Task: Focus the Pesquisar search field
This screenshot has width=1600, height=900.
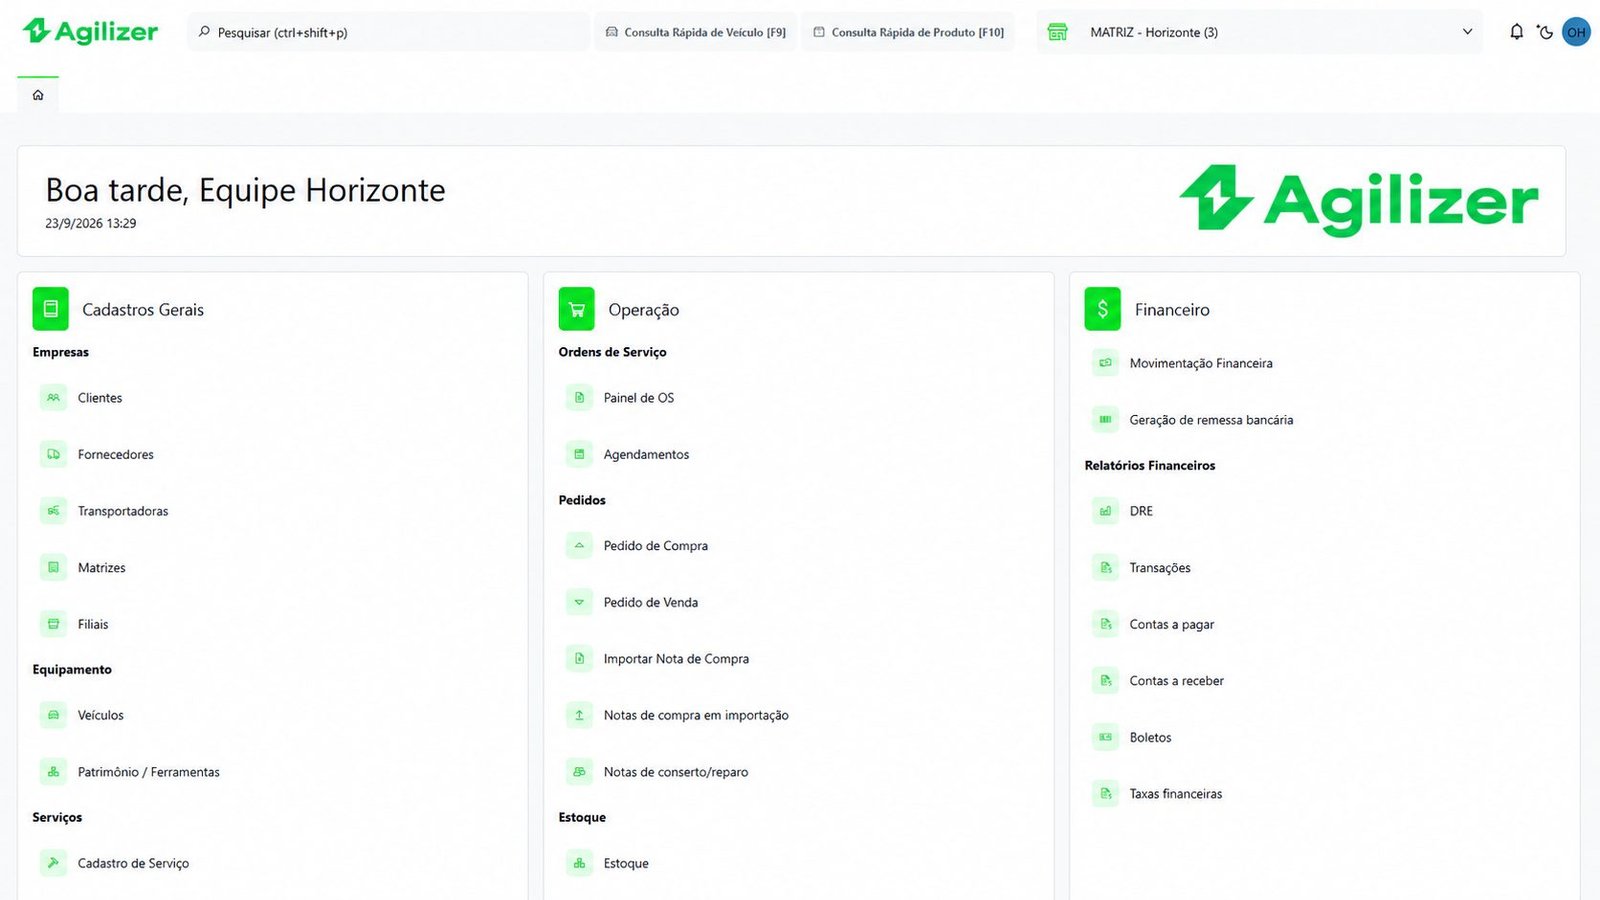Action: point(388,32)
